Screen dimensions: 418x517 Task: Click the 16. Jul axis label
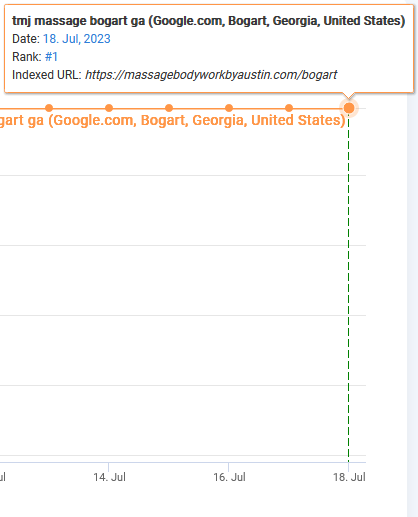pos(229,477)
